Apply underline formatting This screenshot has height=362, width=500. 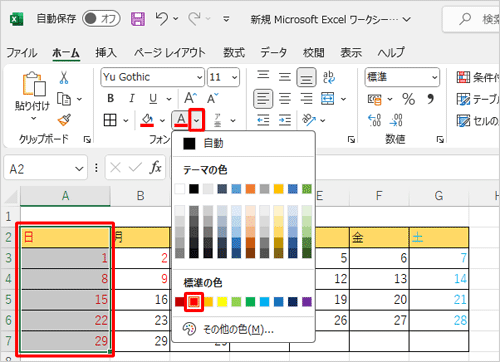(153, 99)
